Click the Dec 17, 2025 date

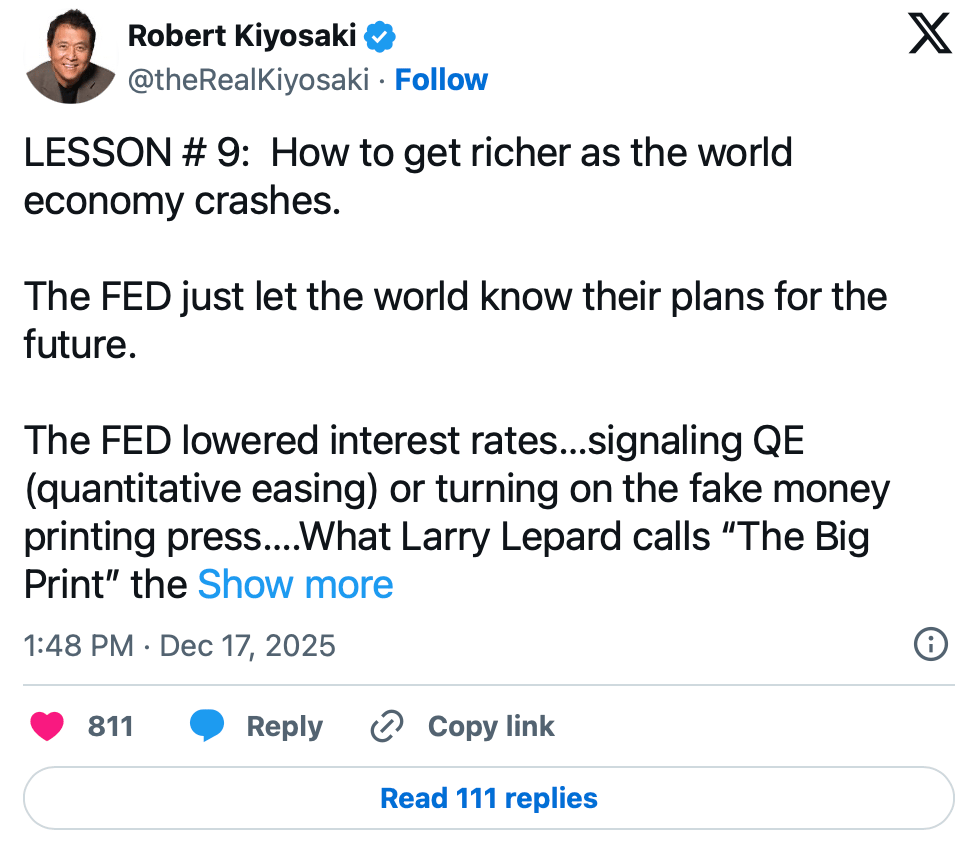(247, 645)
